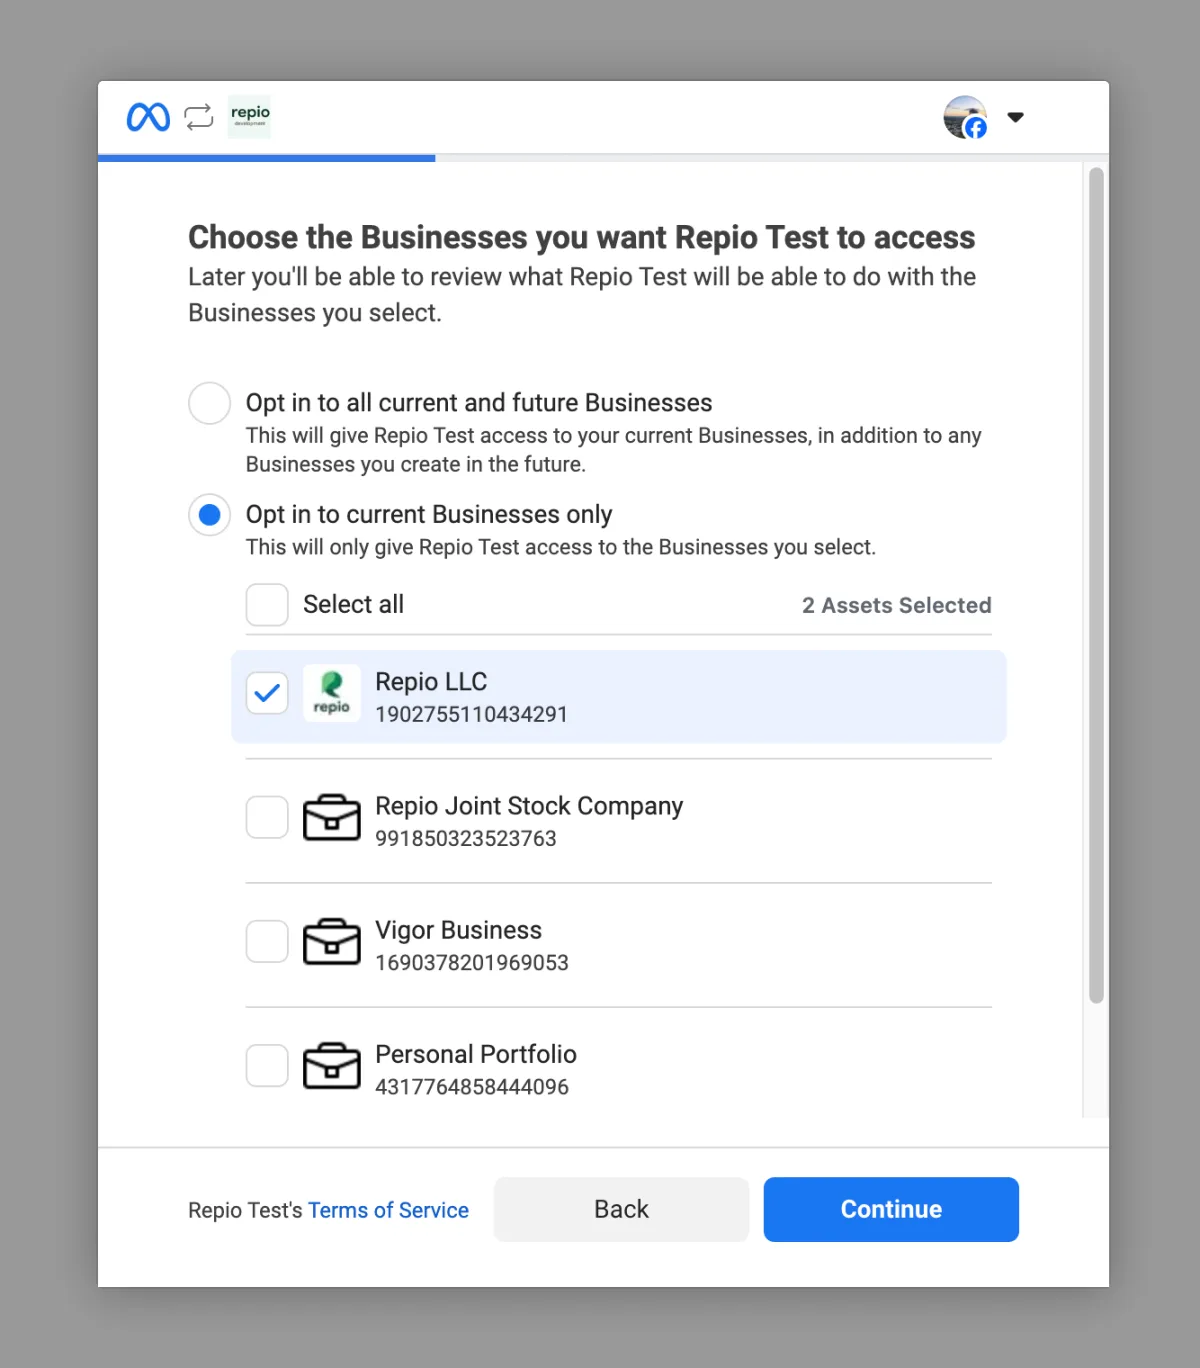The width and height of the screenshot is (1200, 1368).
Task: Click the Meta infinity logo
Action: pyautogui.click(x=148, y=117)
